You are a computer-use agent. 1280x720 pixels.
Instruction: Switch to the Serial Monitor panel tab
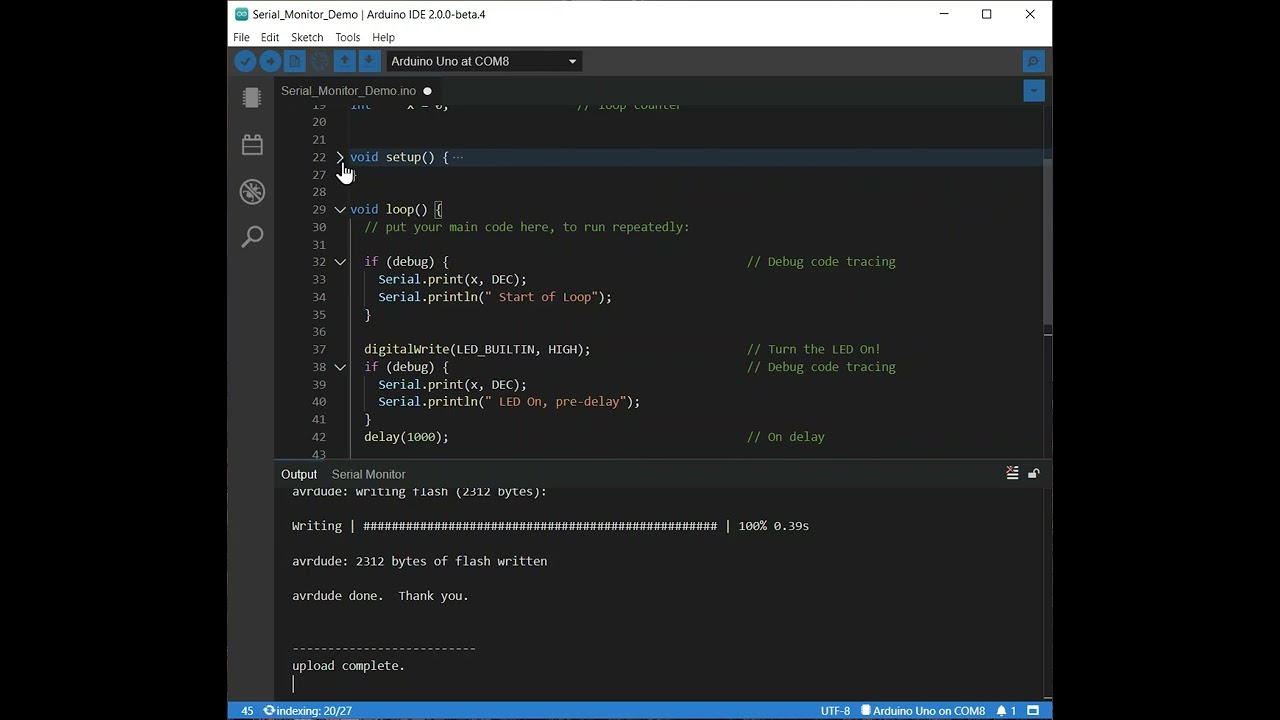click(x=368, y=474)
